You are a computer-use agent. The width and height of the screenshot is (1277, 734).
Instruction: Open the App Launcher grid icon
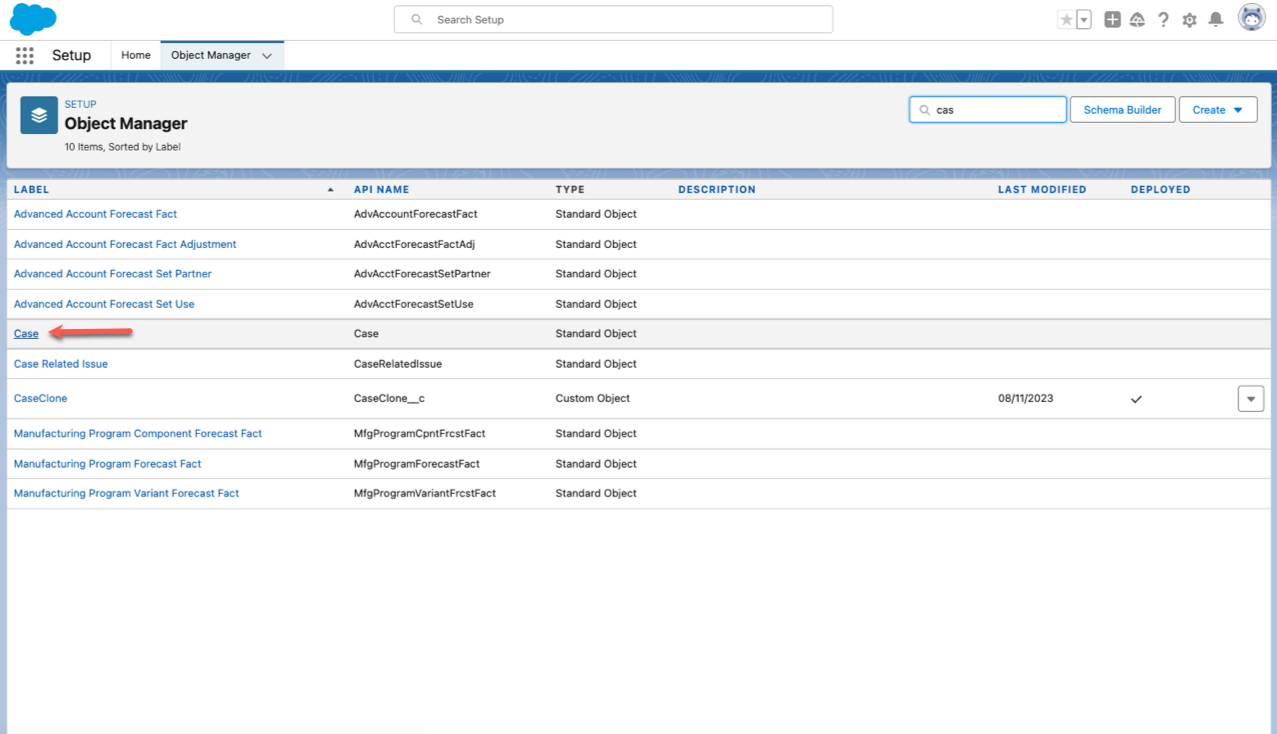tap(25, 56)
